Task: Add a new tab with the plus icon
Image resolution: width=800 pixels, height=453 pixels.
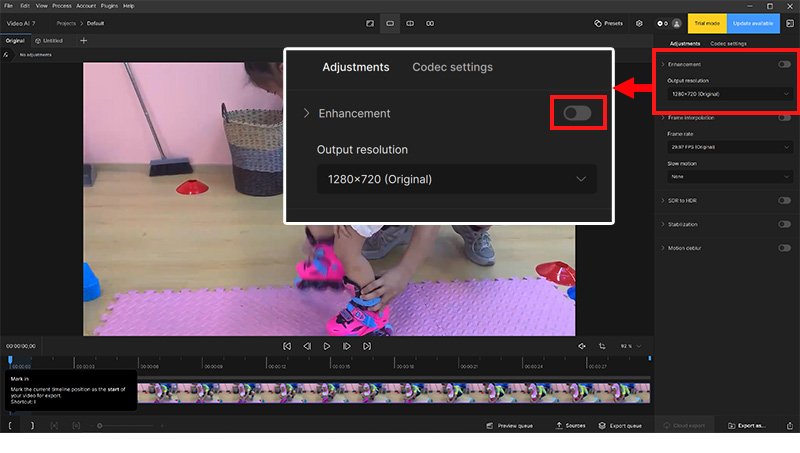Action: click(x=84, y=40)
